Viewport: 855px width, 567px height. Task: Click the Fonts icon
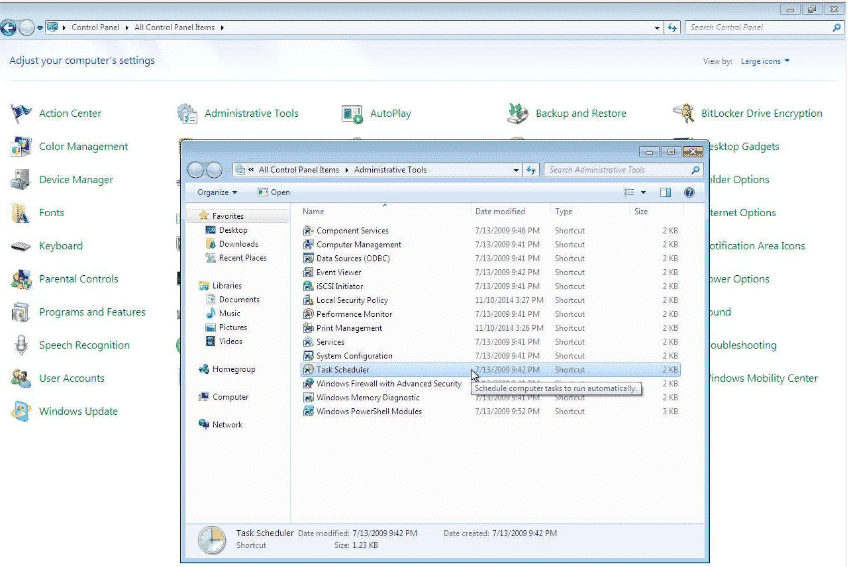point(21,213)
